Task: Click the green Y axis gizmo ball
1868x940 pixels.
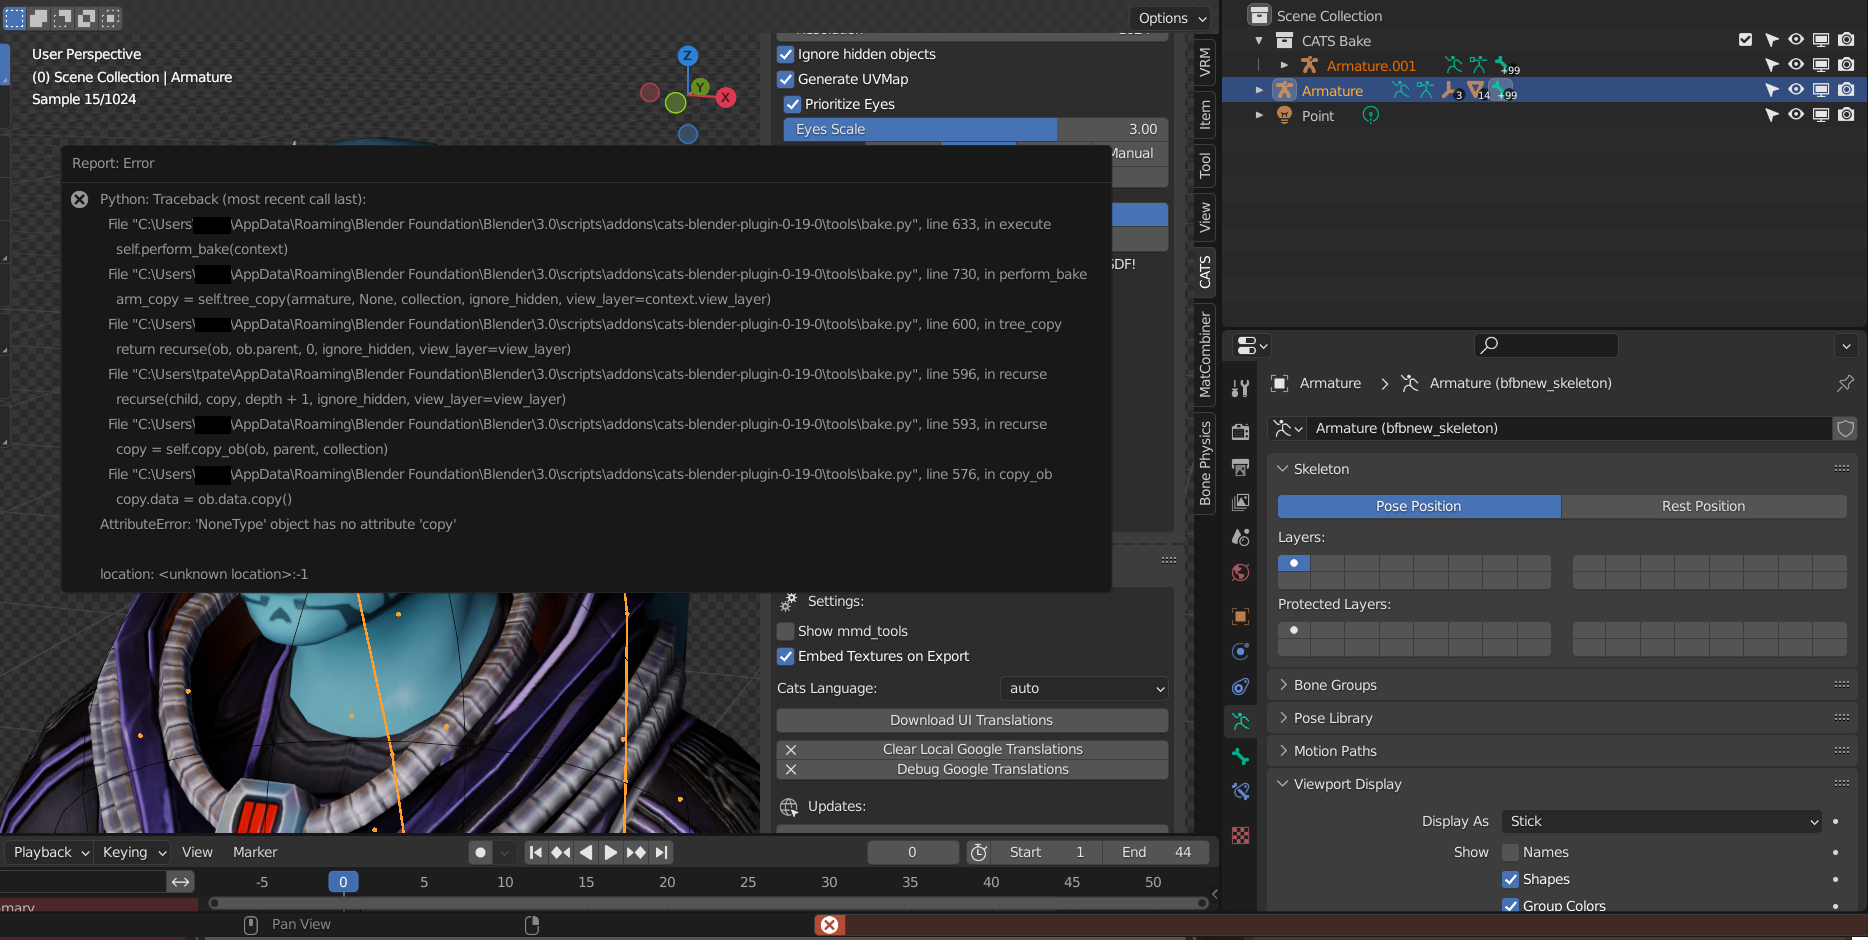Action: (700, 87)
